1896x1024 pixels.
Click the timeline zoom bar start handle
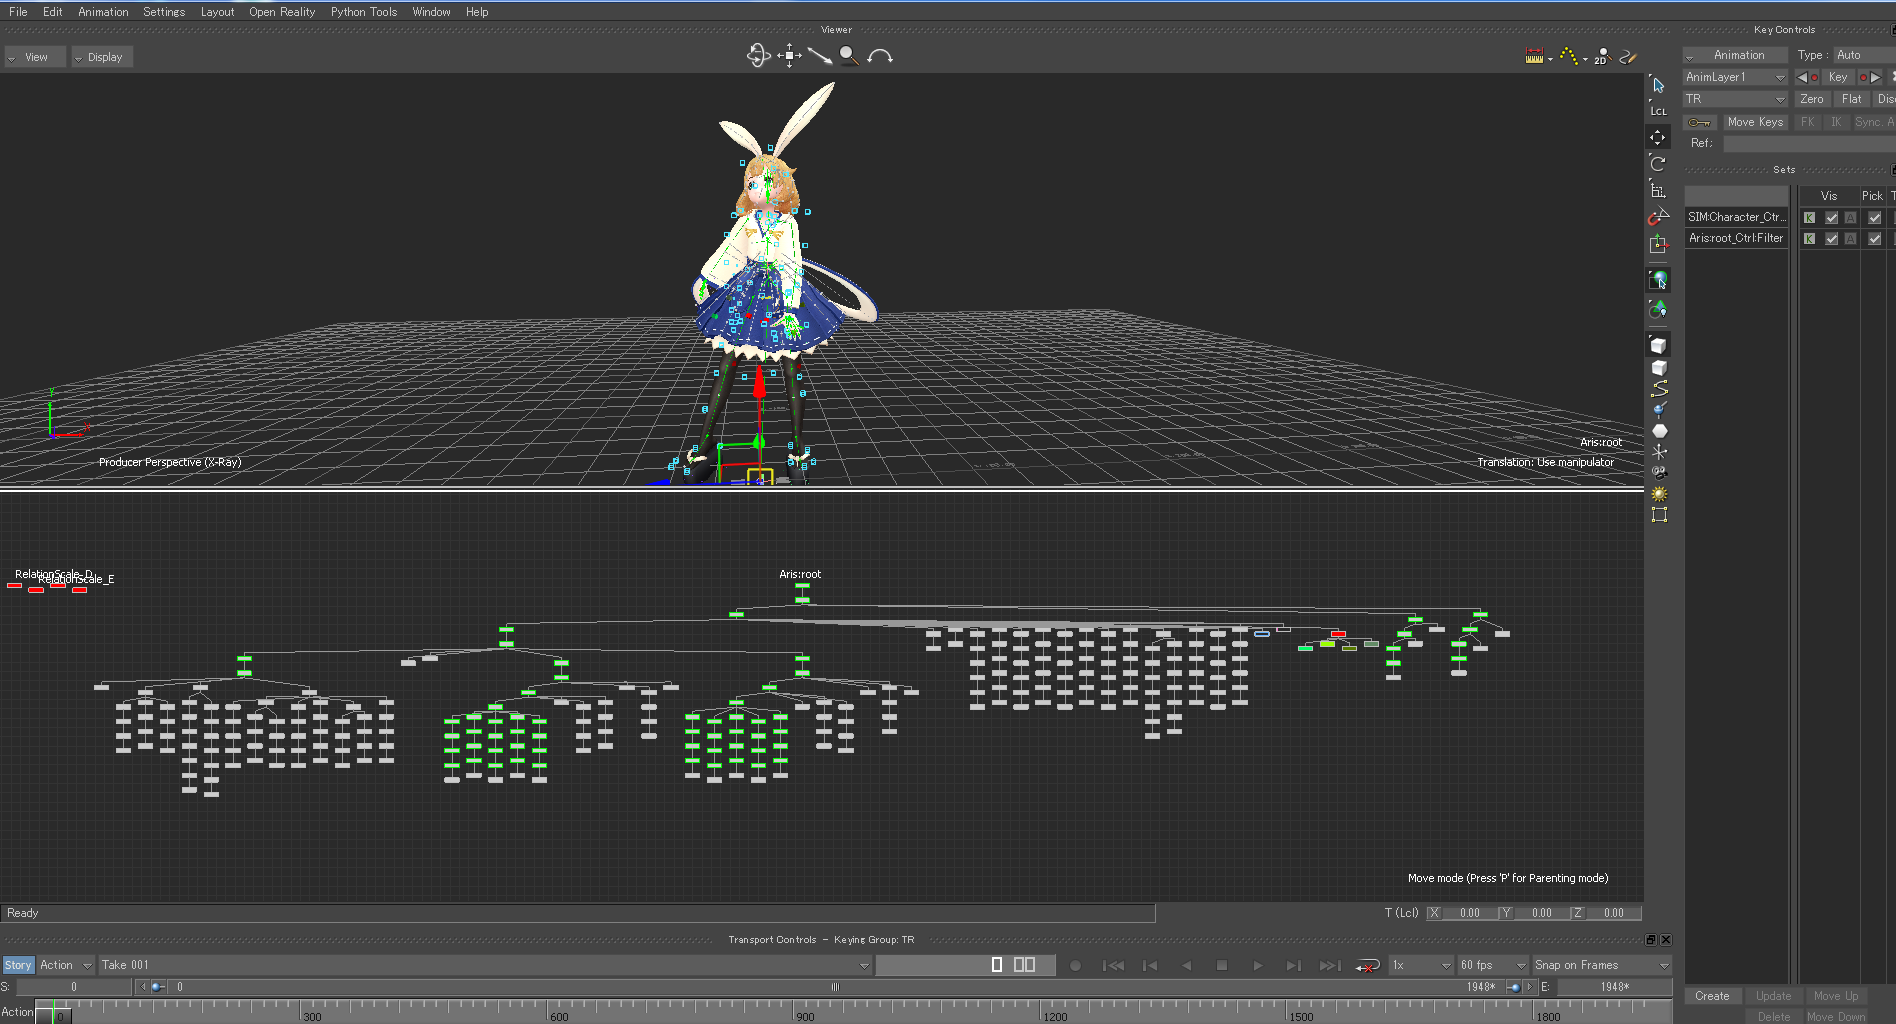point(157,987)
